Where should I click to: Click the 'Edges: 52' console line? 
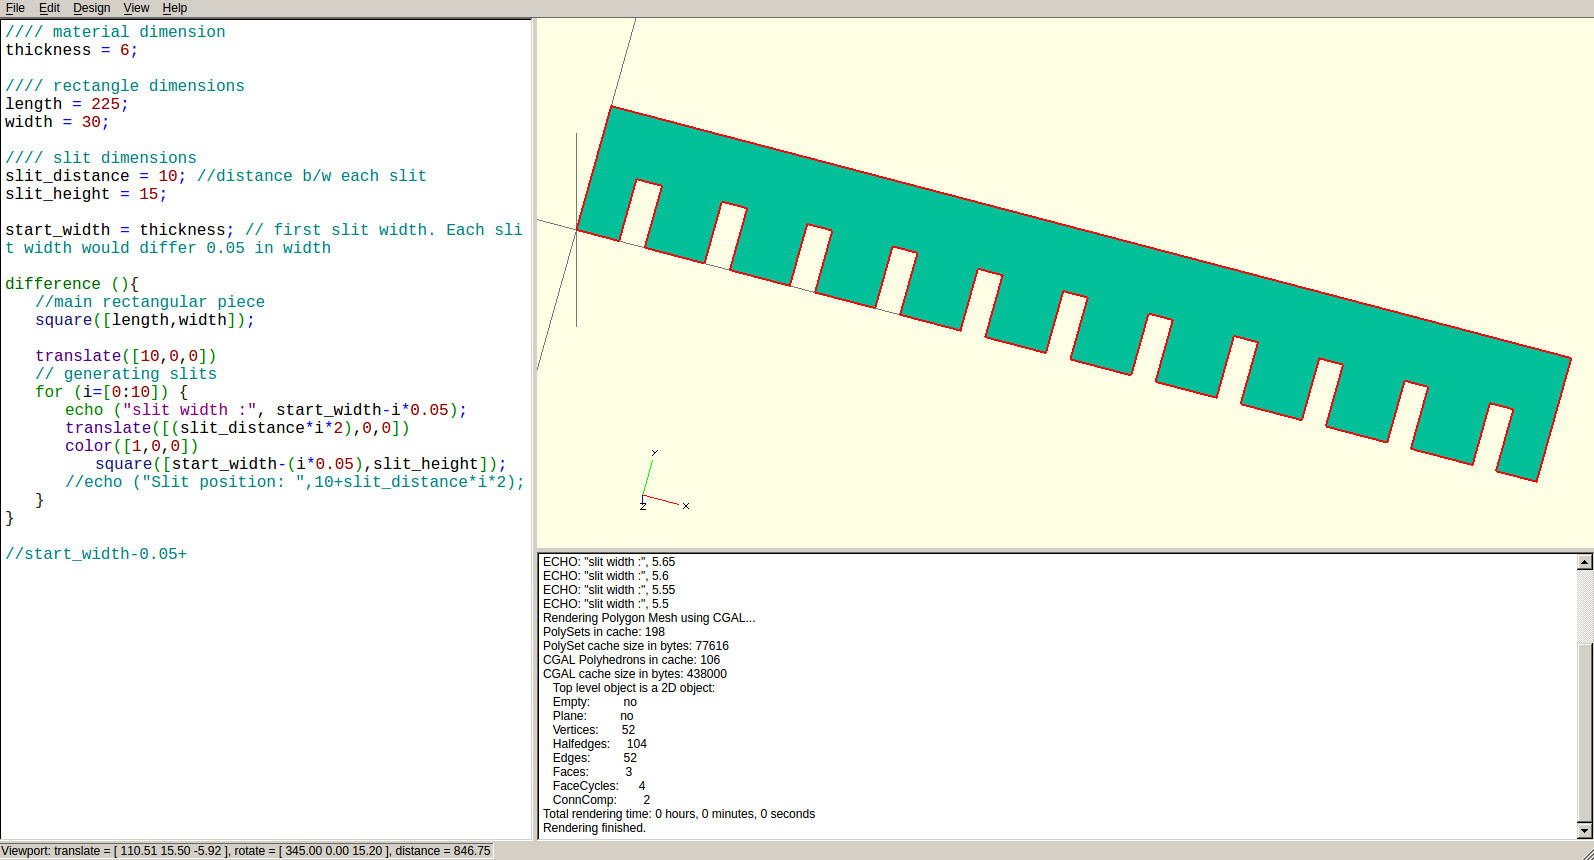click(595, 758)
